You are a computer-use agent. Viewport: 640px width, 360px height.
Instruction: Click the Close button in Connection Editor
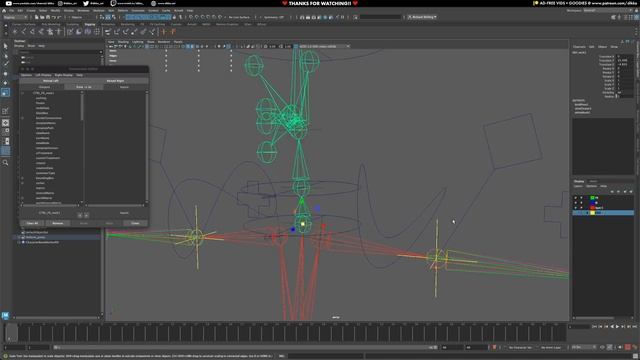(135, 223)
